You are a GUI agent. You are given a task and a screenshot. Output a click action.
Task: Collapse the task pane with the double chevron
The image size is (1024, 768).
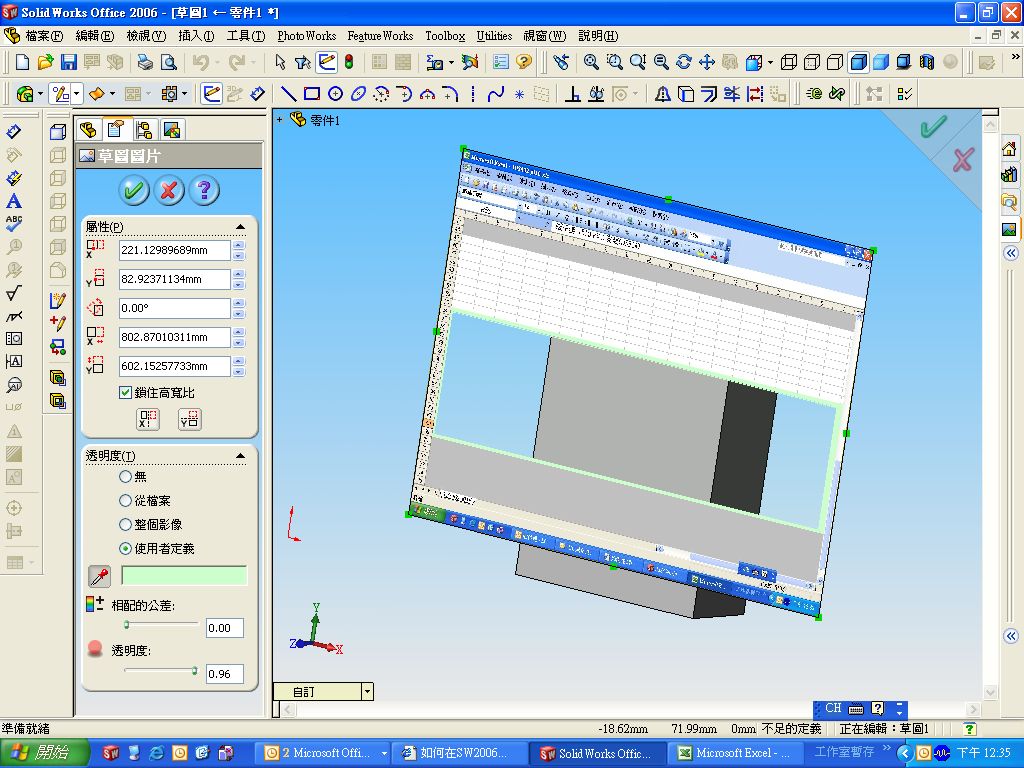1010,253
